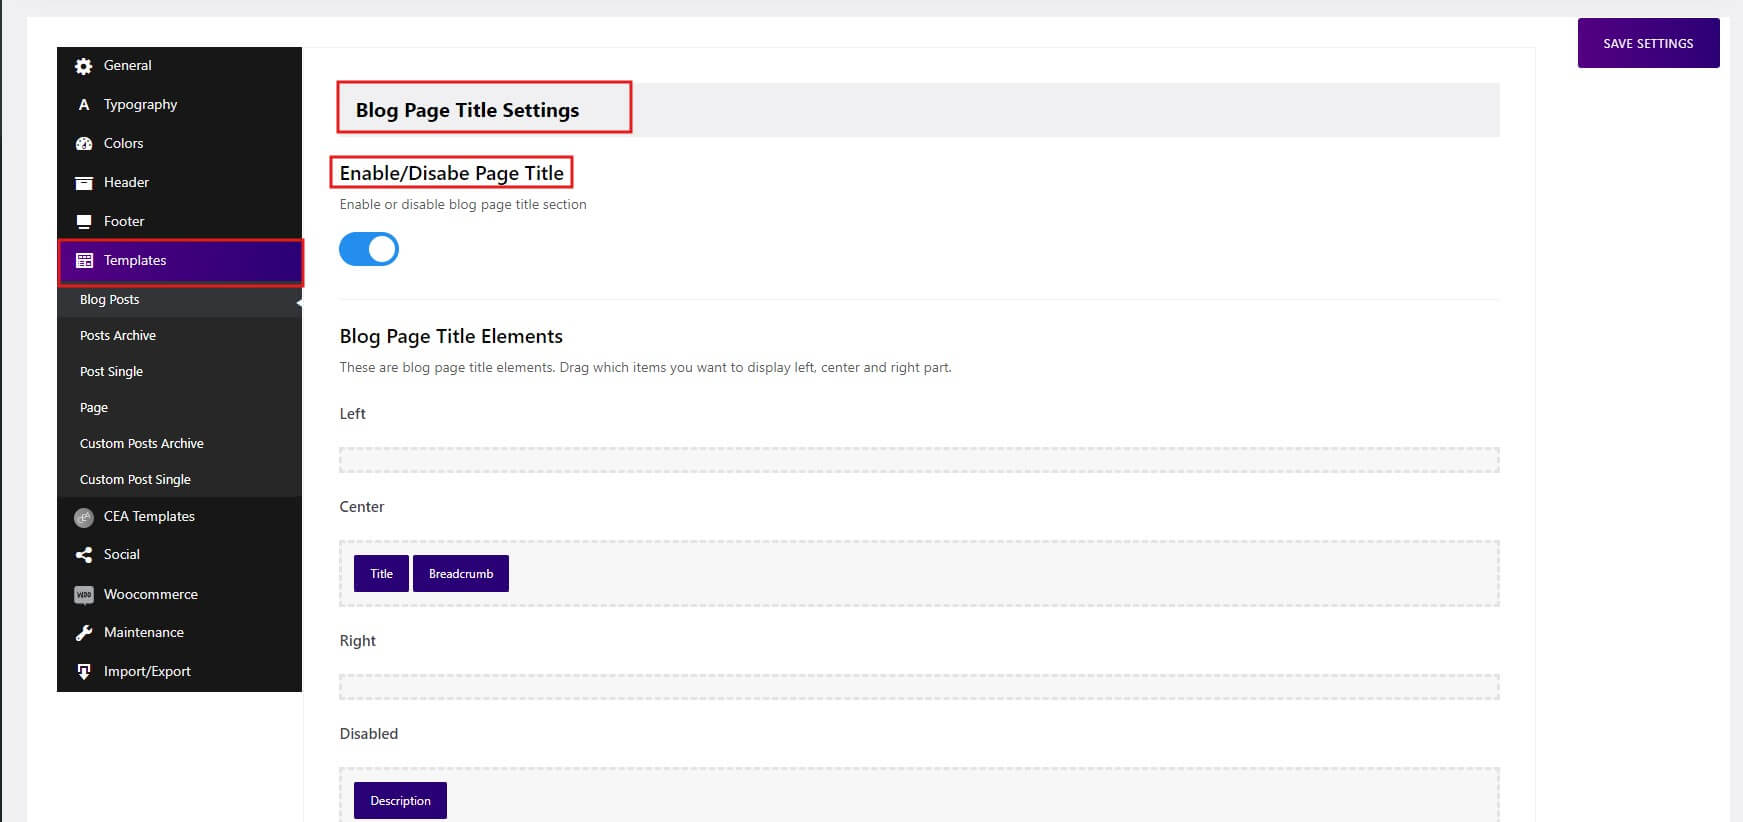Select the Title element chip
The height and width of the screenshot is (822, 1743).
(381, 574)
